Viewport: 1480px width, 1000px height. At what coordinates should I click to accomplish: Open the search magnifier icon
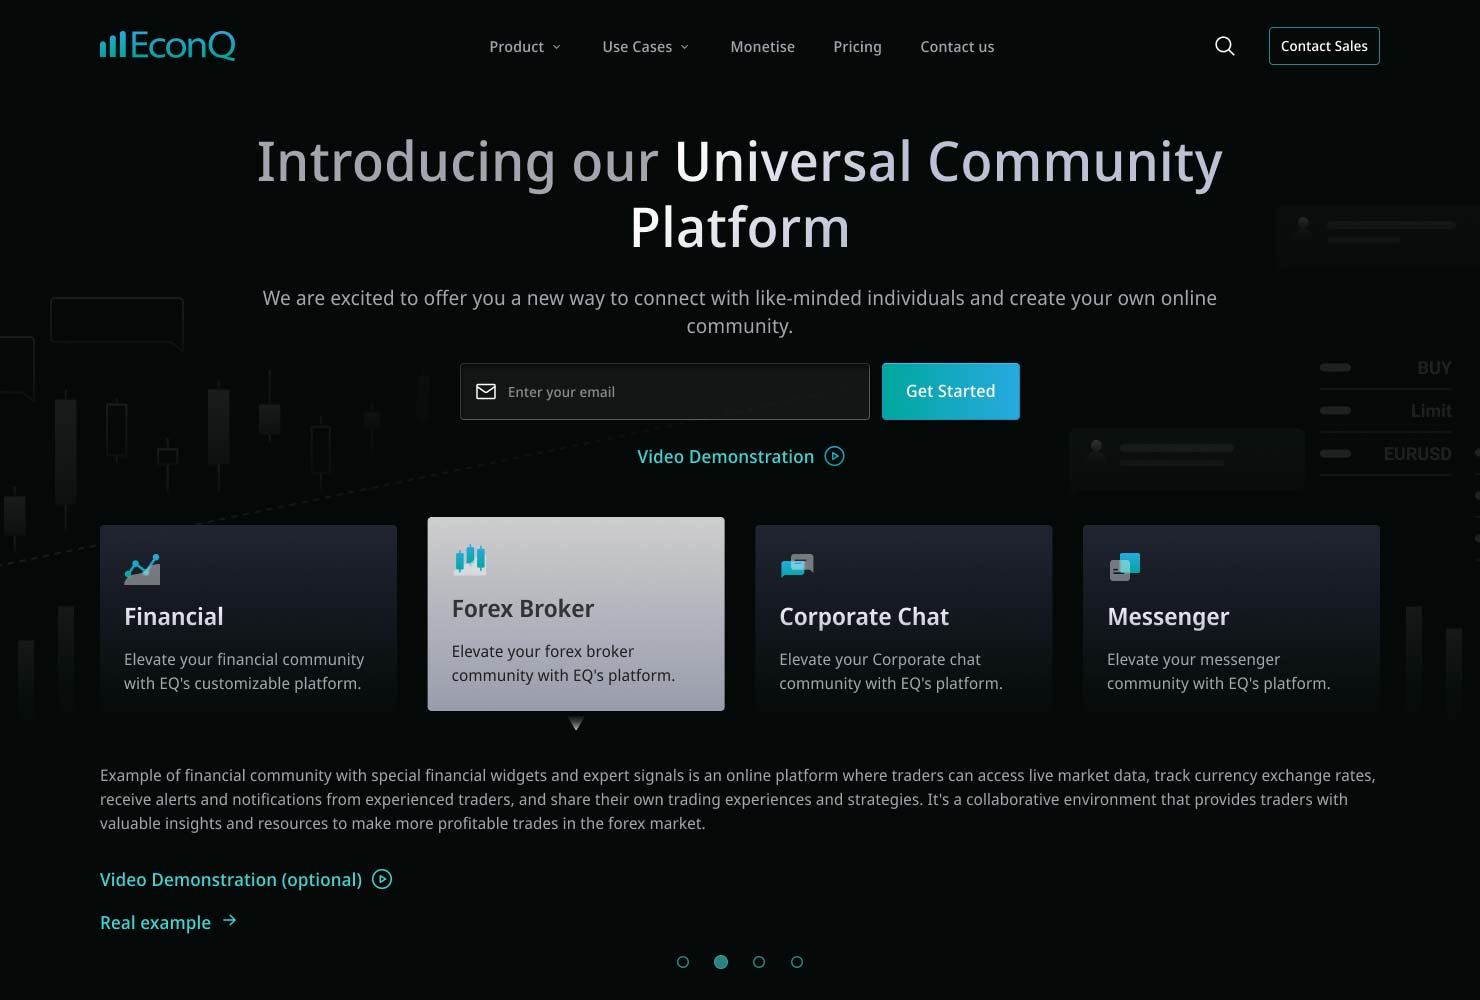point(1224,46)
